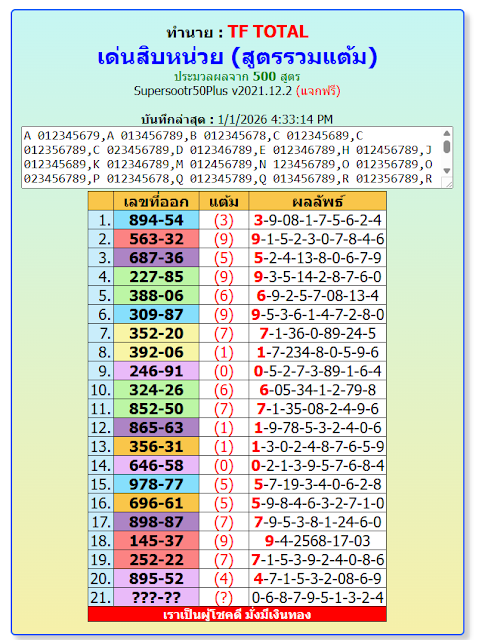Select drawn number 898-87
The height and width of the screenshot is (640, 482).
[x=156, y=522]
